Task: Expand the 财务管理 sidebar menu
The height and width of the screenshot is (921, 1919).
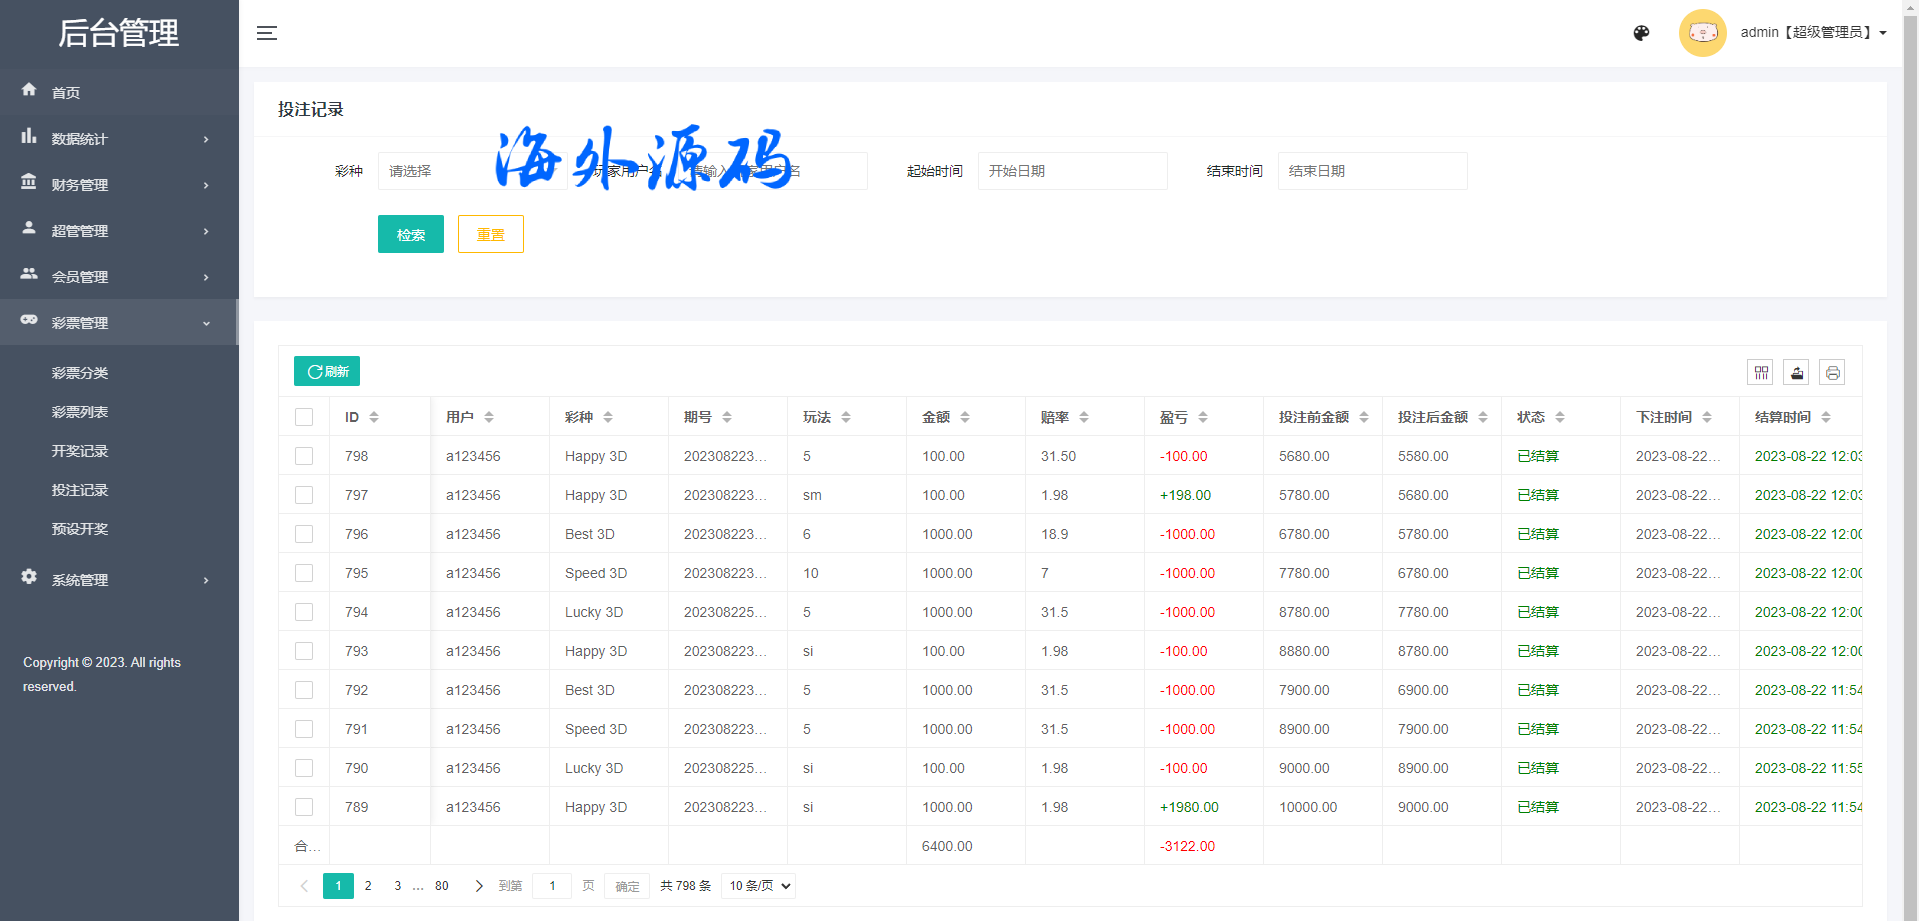Action: point(118,185)
